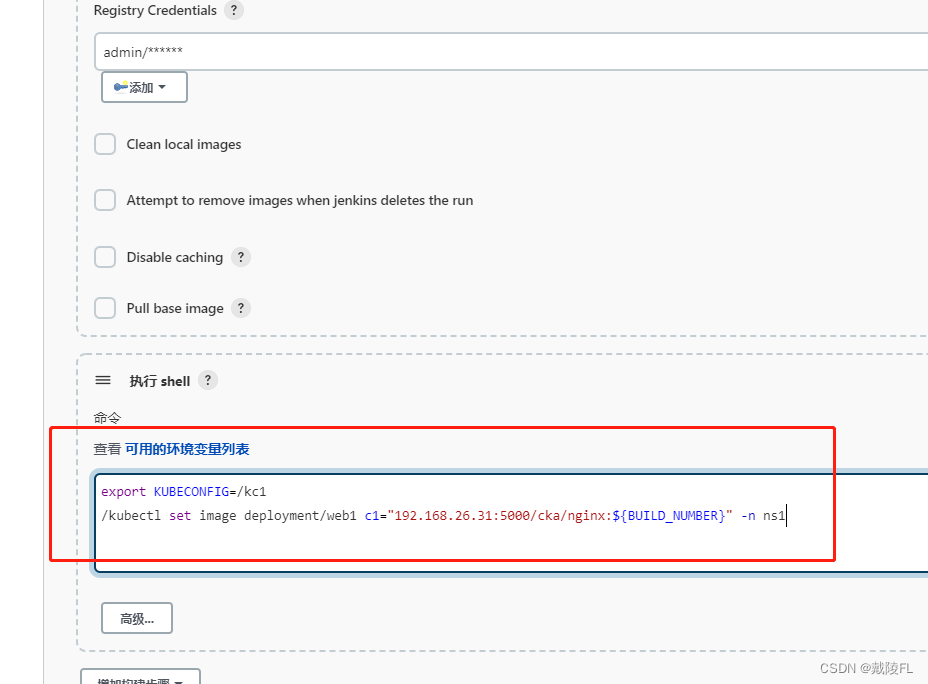Open the 添加 credentials dropdown button
Screen dimensions: 928x684
coord(144,87)
